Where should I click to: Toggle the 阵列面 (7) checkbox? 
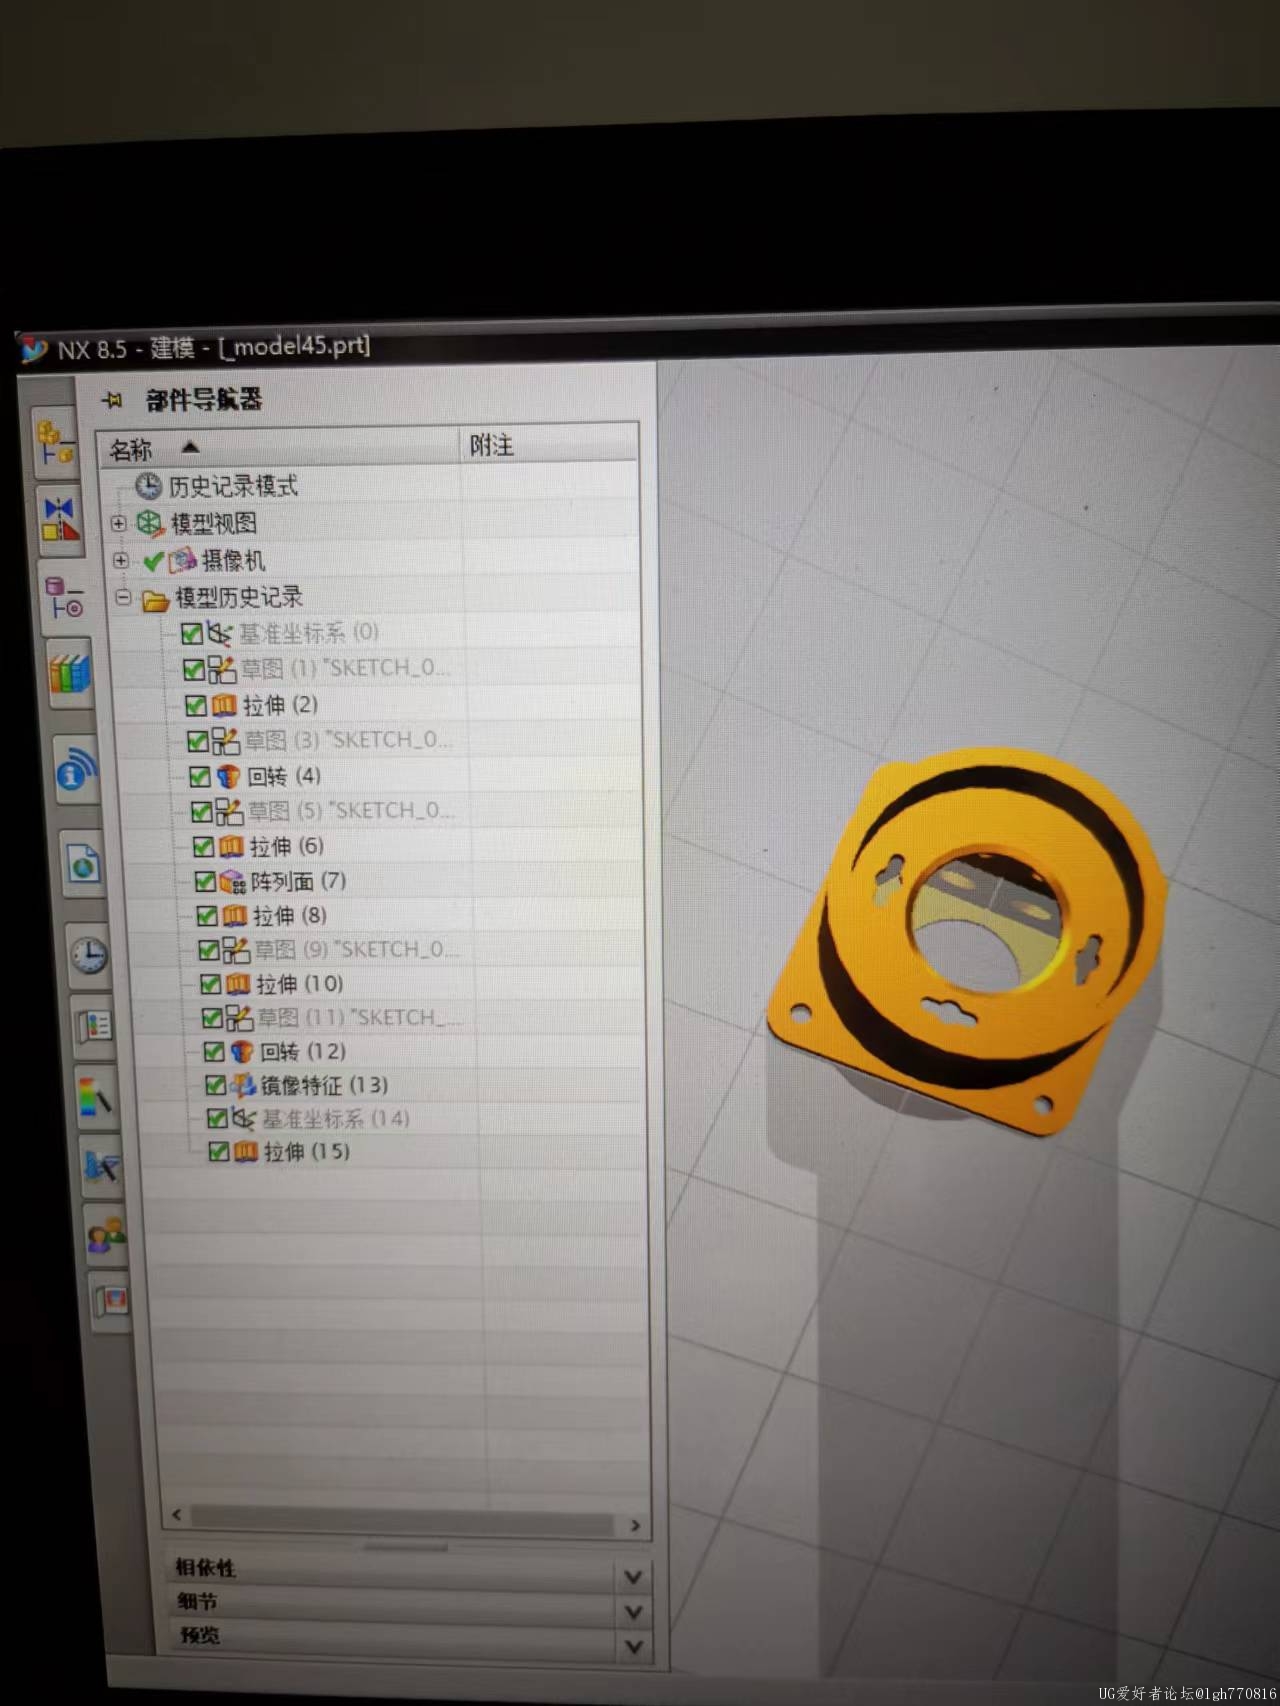(205, 881)
